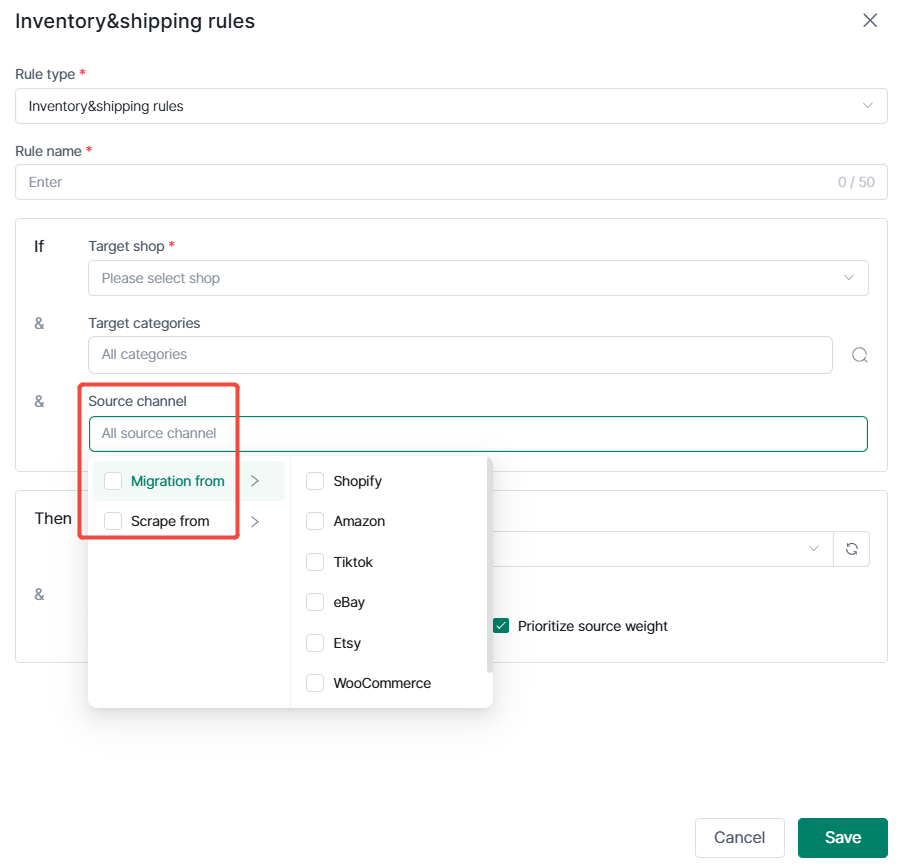Uncheck Prioritize source weight

(501, 626)
